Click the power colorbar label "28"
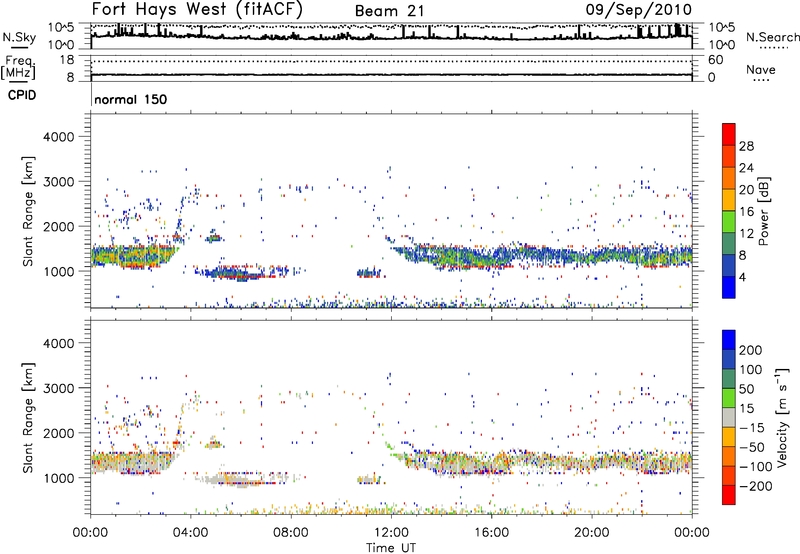This screenshot has height=554, width=800. [x=746, y=146]
